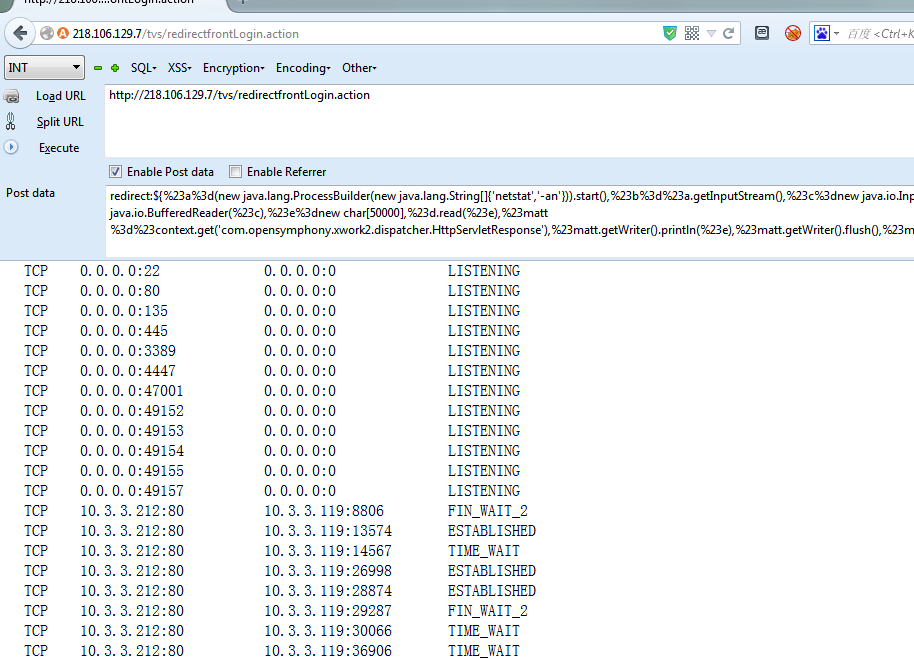Click the Split URL button label

coord(60,122)
